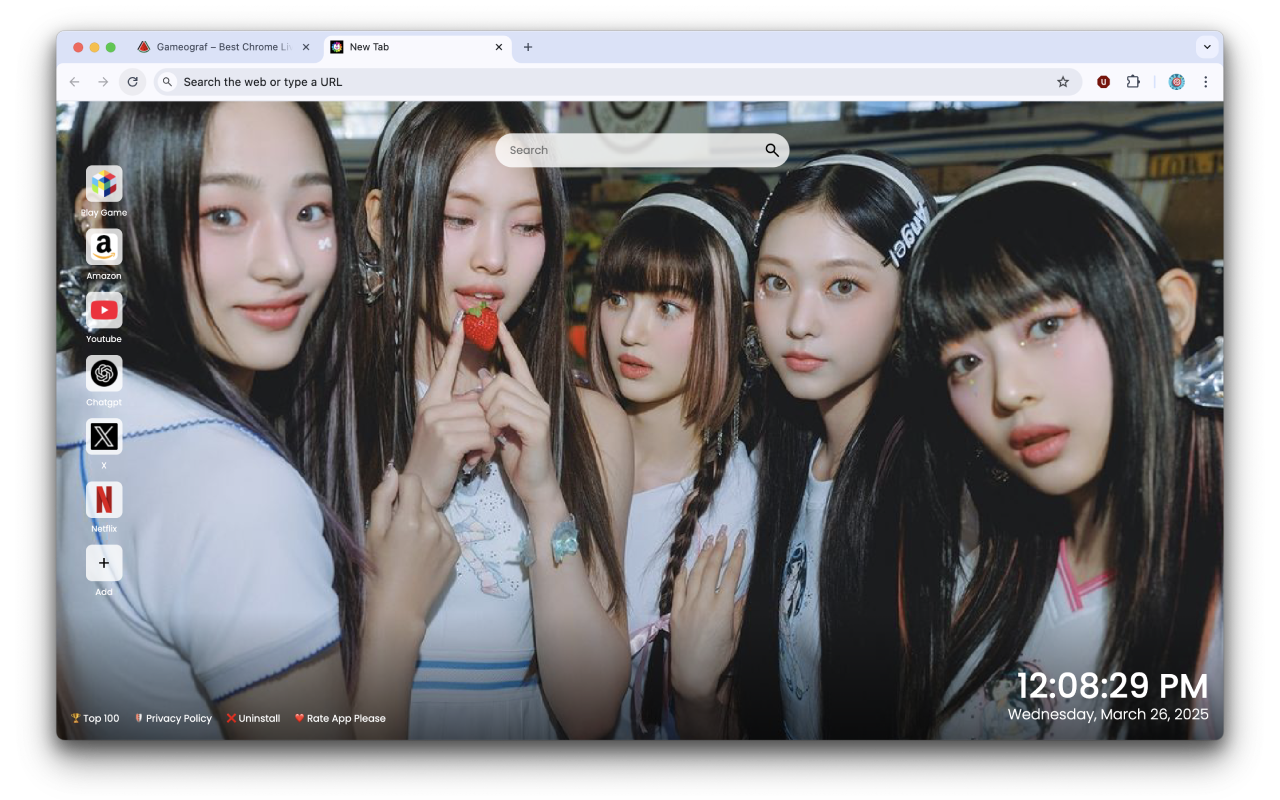
Task: Open the Chatgpt shortcut icon
Action: 104,373
